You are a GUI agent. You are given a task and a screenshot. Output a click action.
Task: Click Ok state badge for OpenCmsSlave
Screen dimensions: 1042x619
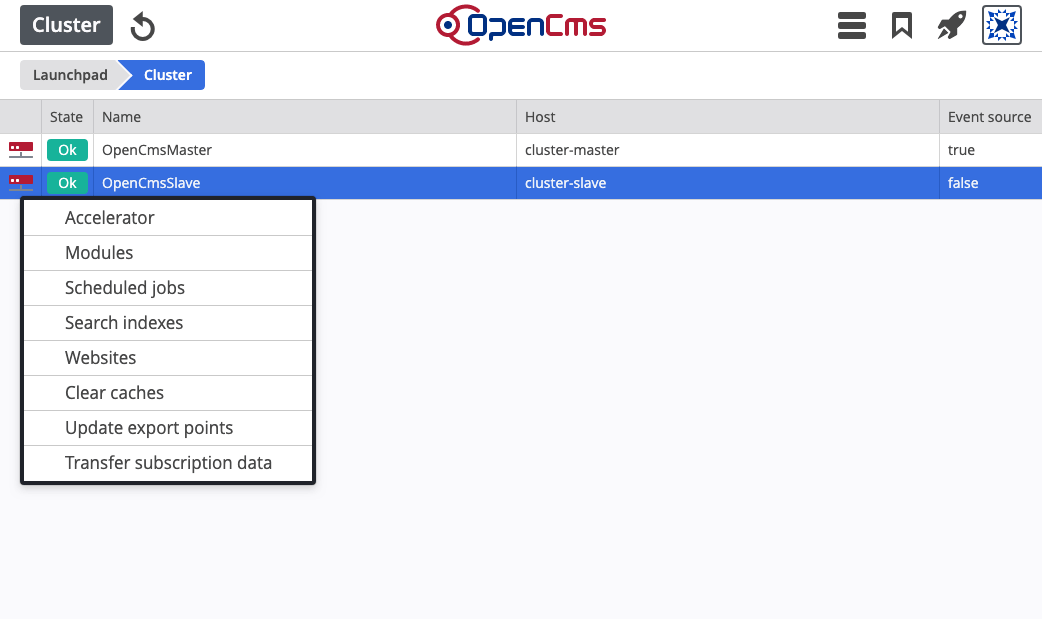[67, 184]
